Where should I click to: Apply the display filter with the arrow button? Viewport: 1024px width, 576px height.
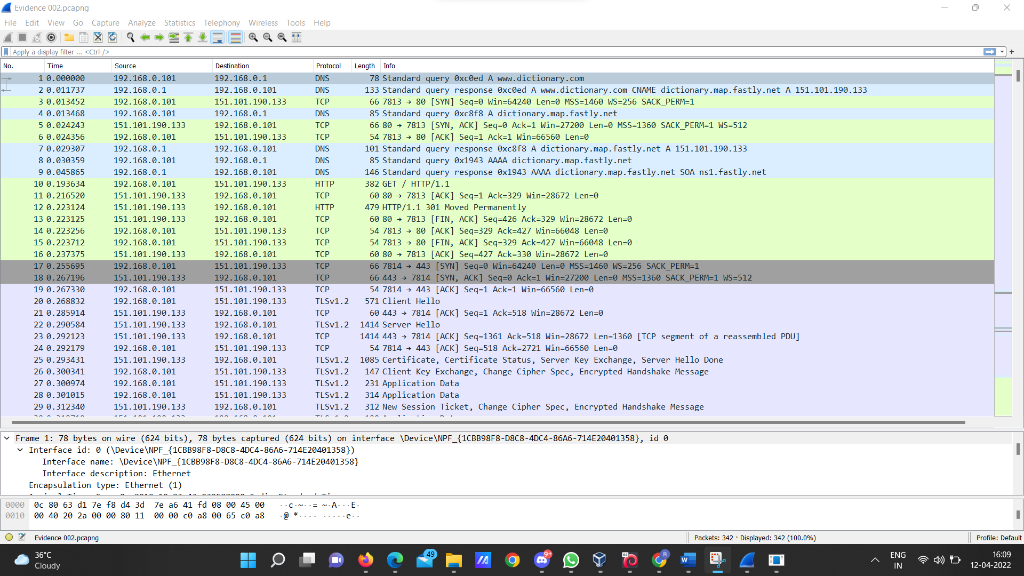[x=988, y=51]
